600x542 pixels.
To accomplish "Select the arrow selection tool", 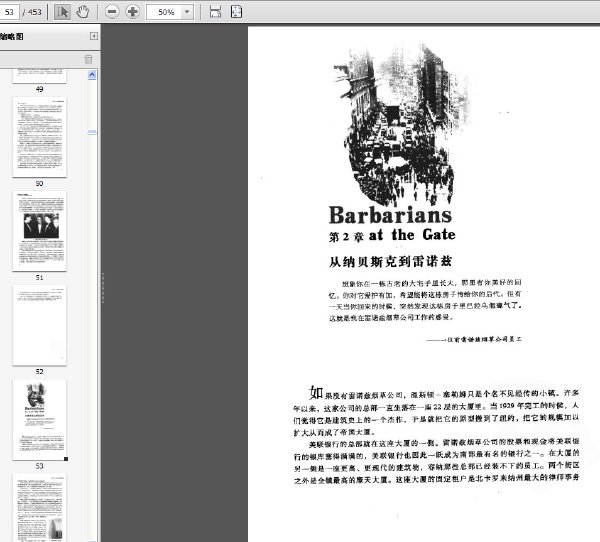I will 62,12.
